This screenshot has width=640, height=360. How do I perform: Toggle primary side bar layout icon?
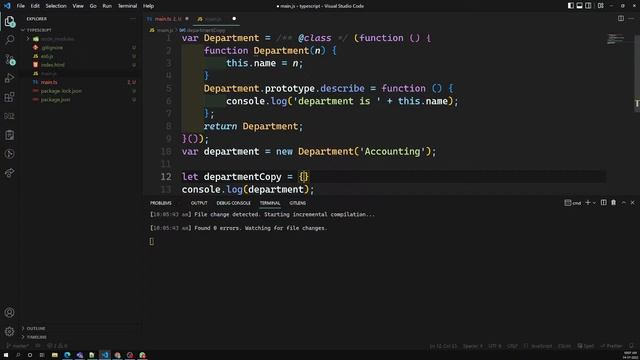[x=571, y=6]
